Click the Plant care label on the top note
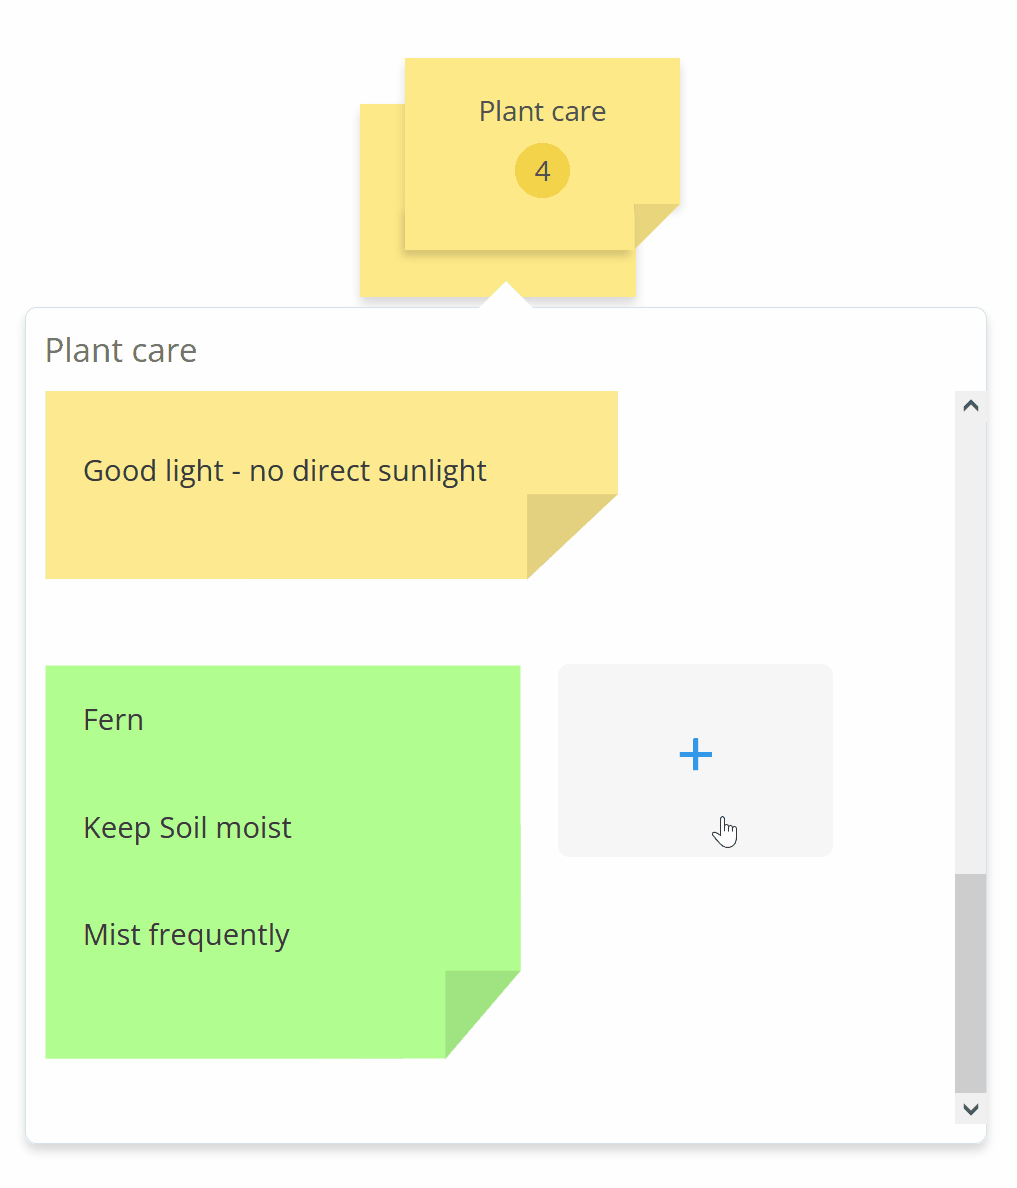 pyautogui.click(x=542, y=111)
